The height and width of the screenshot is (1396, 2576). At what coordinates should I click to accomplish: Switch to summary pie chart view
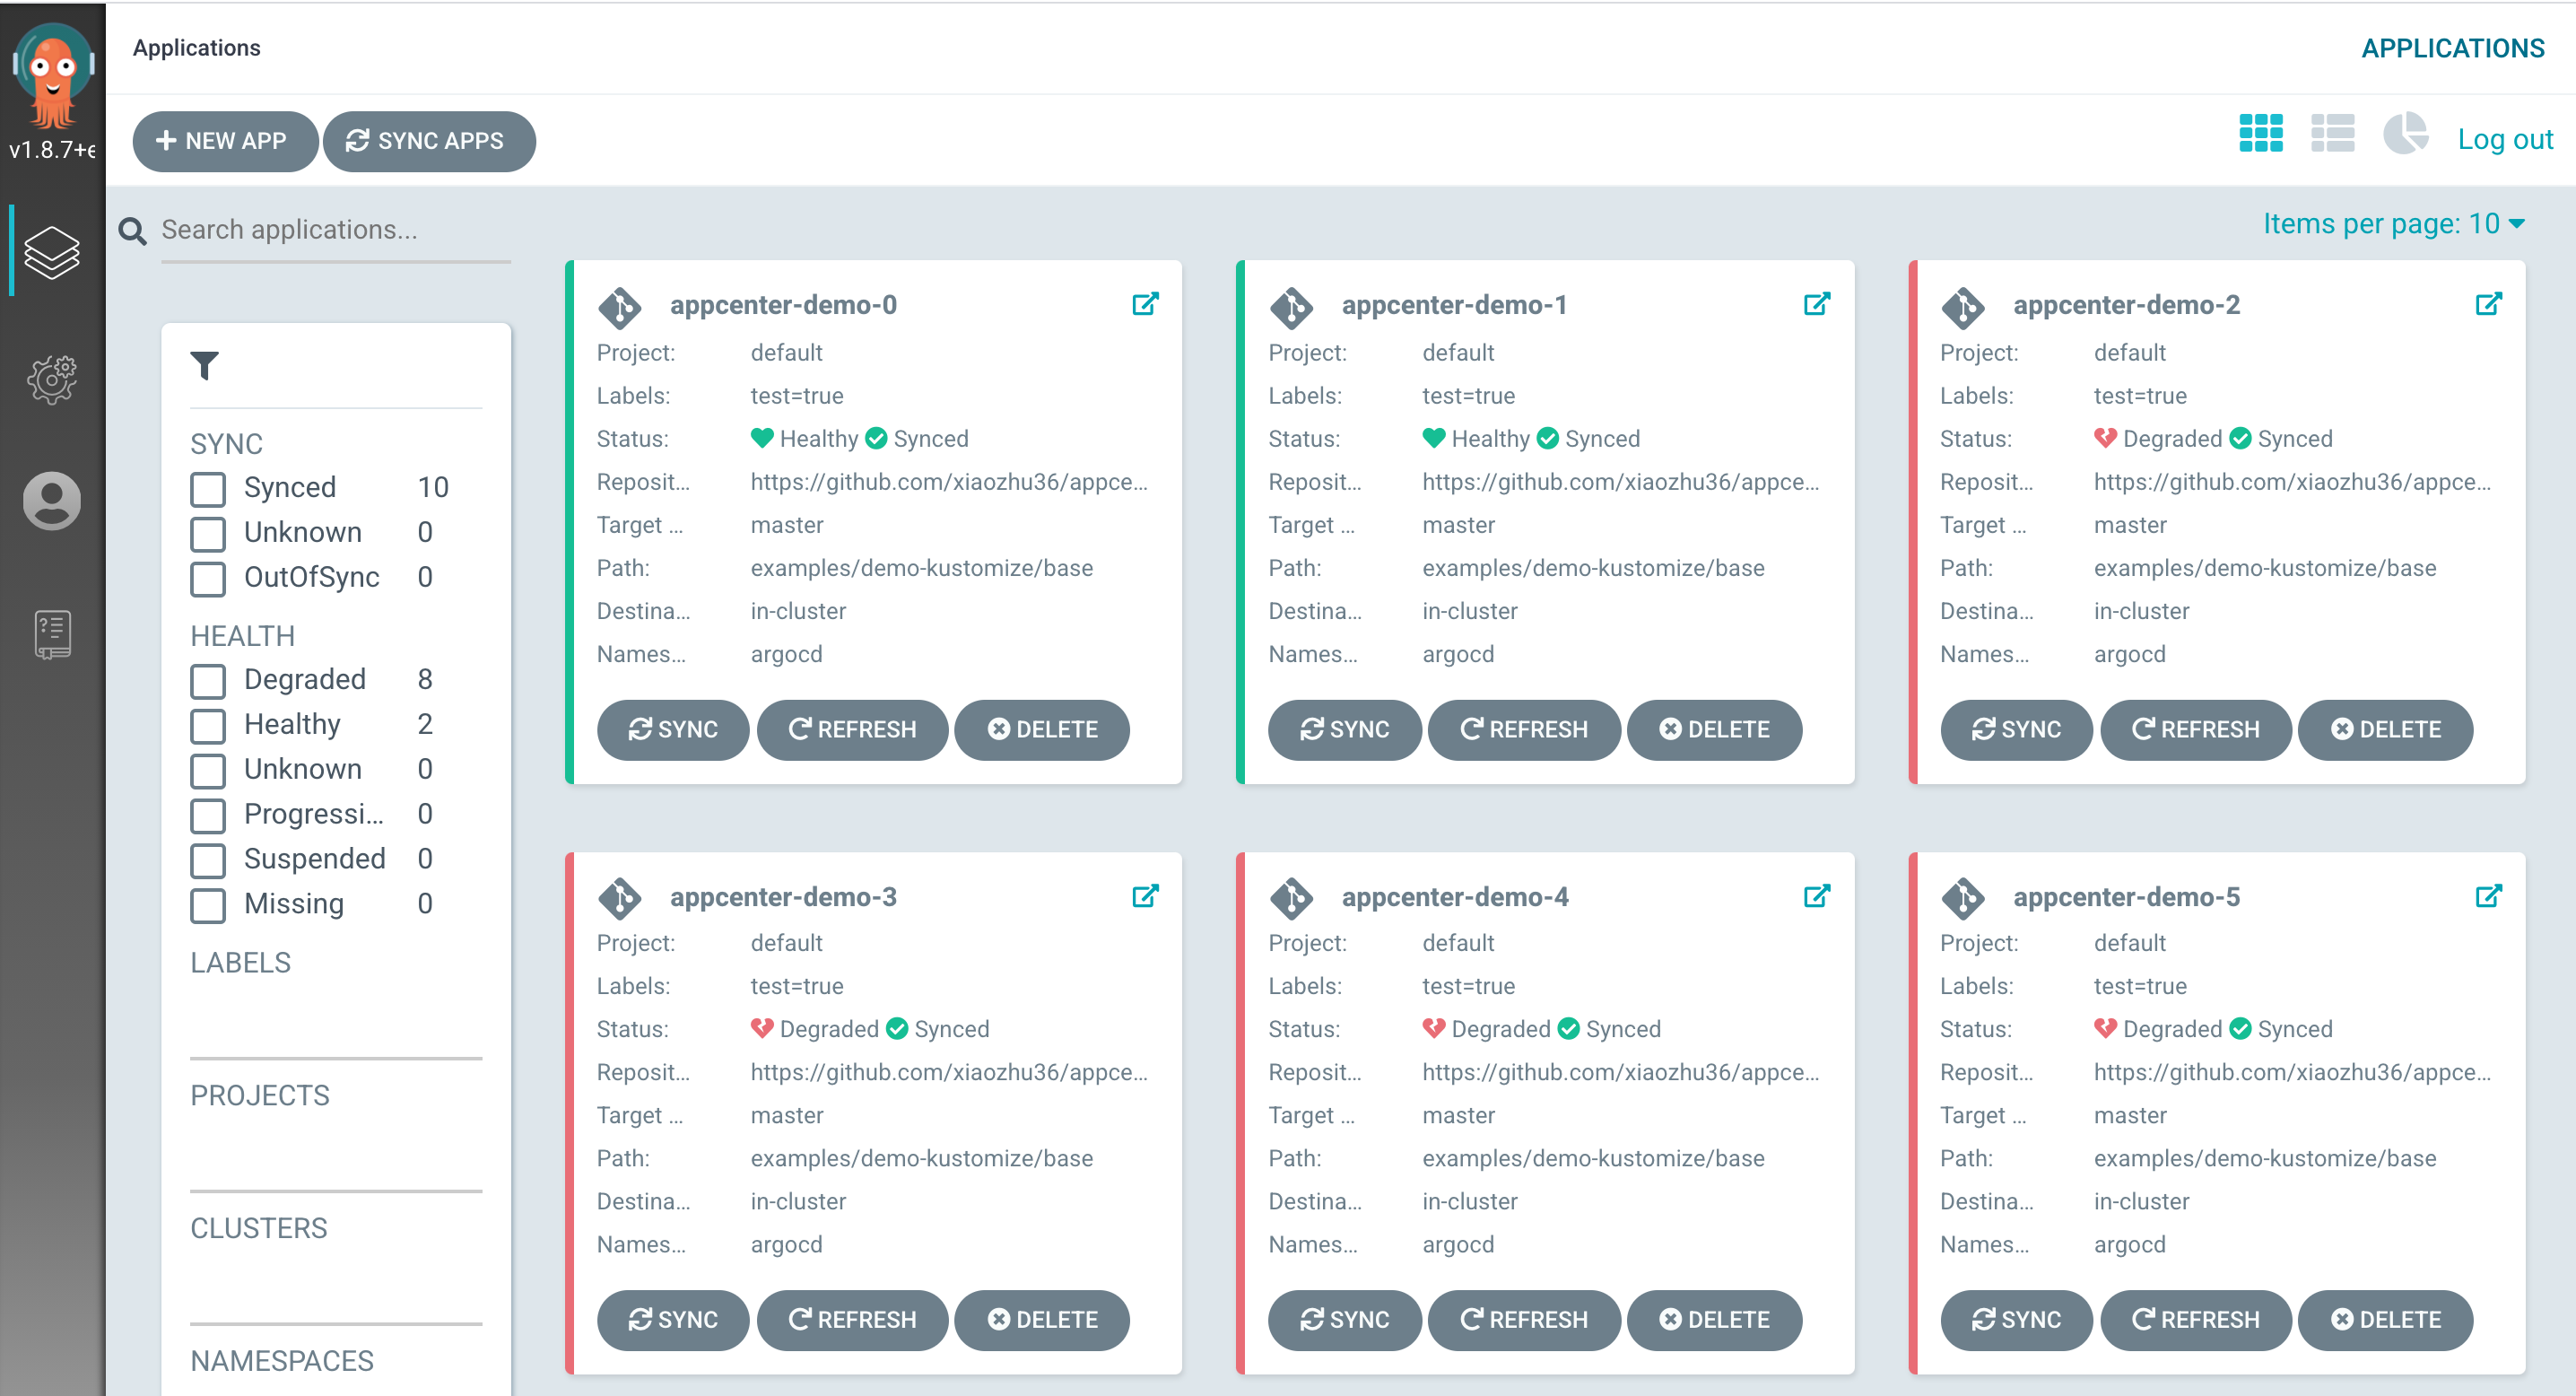point(2405,133)
